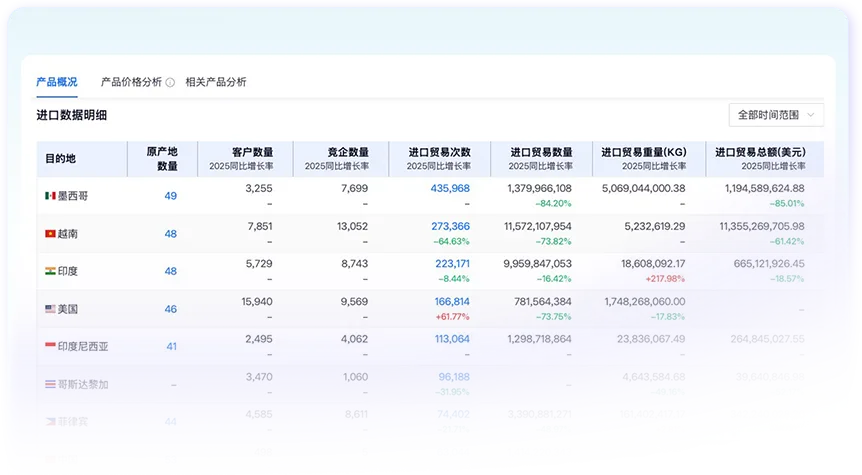The image size is (862, 475).
Task: Click competitor count 13,052
Action: pos(352,226)
